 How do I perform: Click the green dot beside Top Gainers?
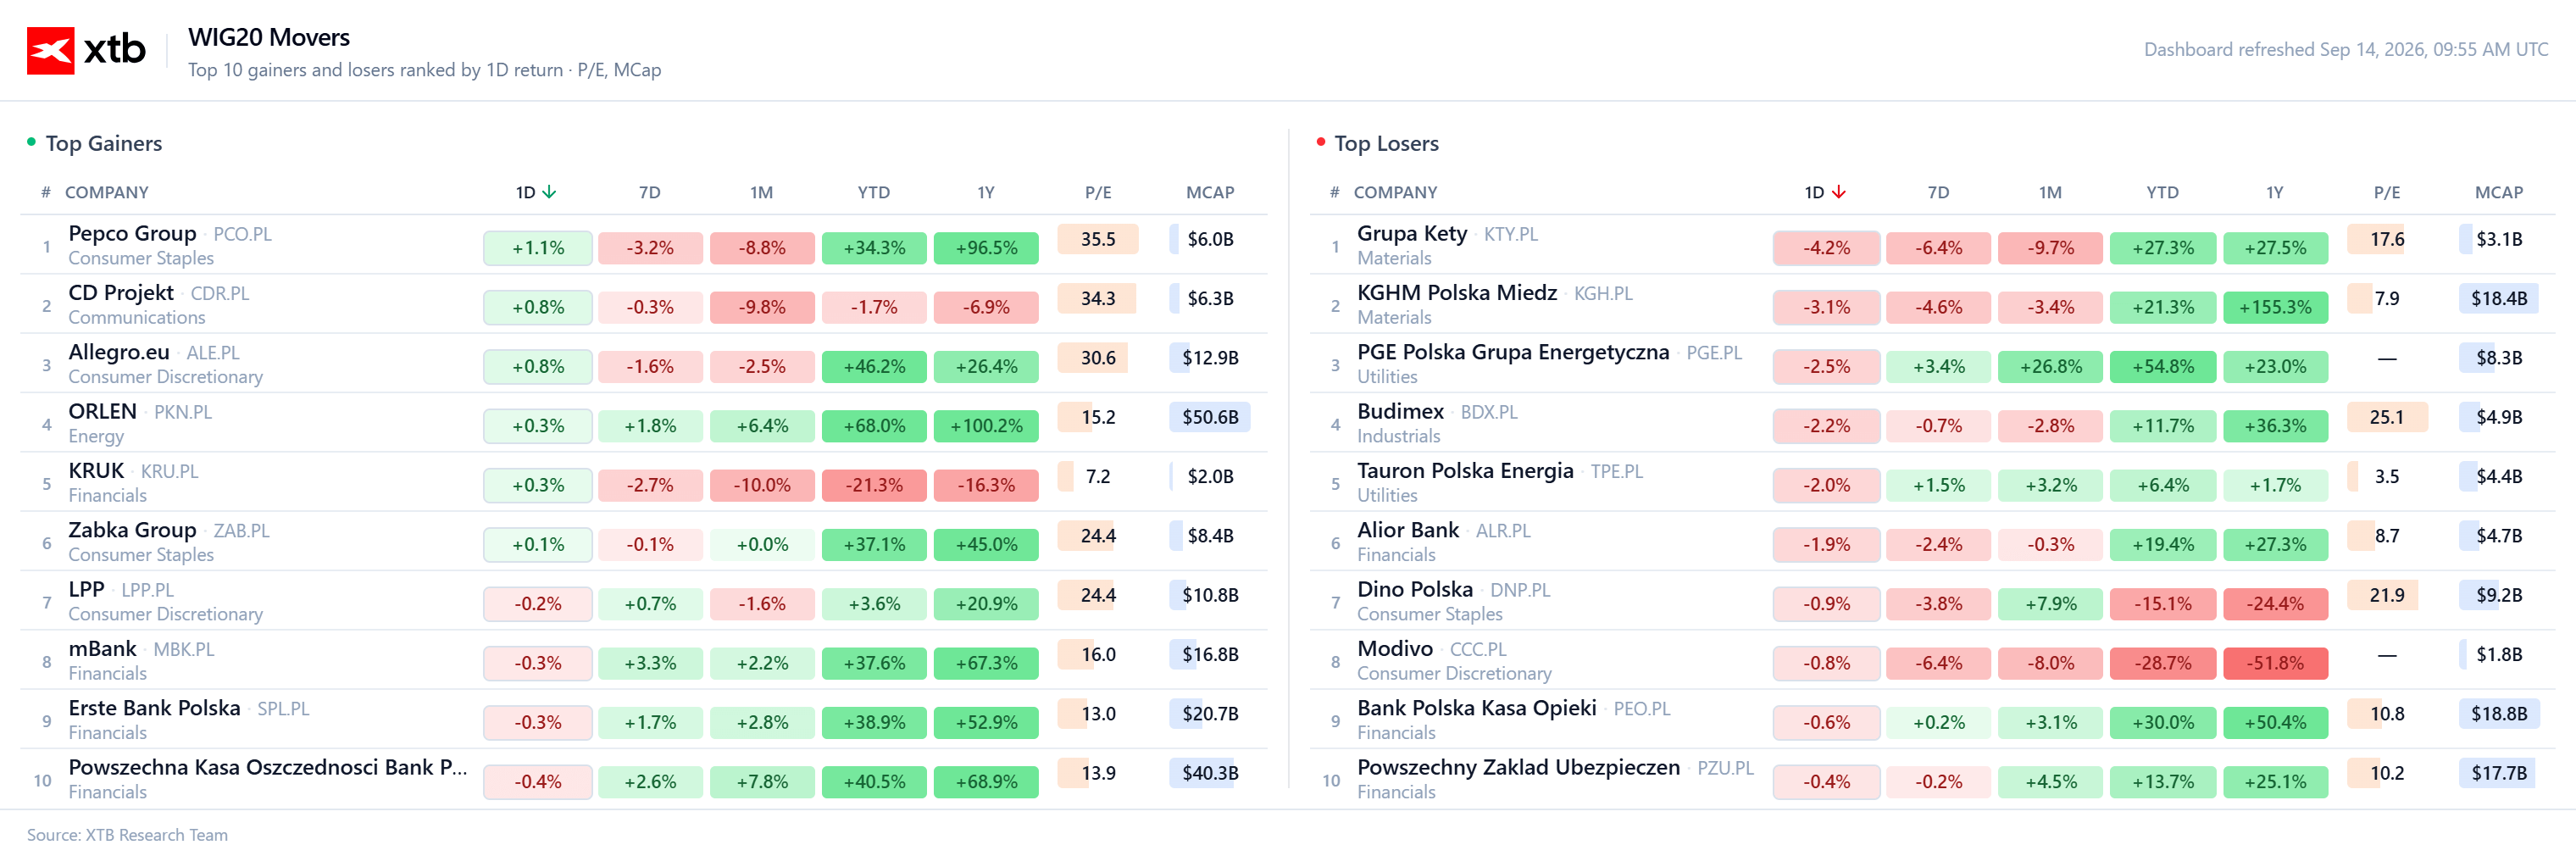(x=31, y=142)
